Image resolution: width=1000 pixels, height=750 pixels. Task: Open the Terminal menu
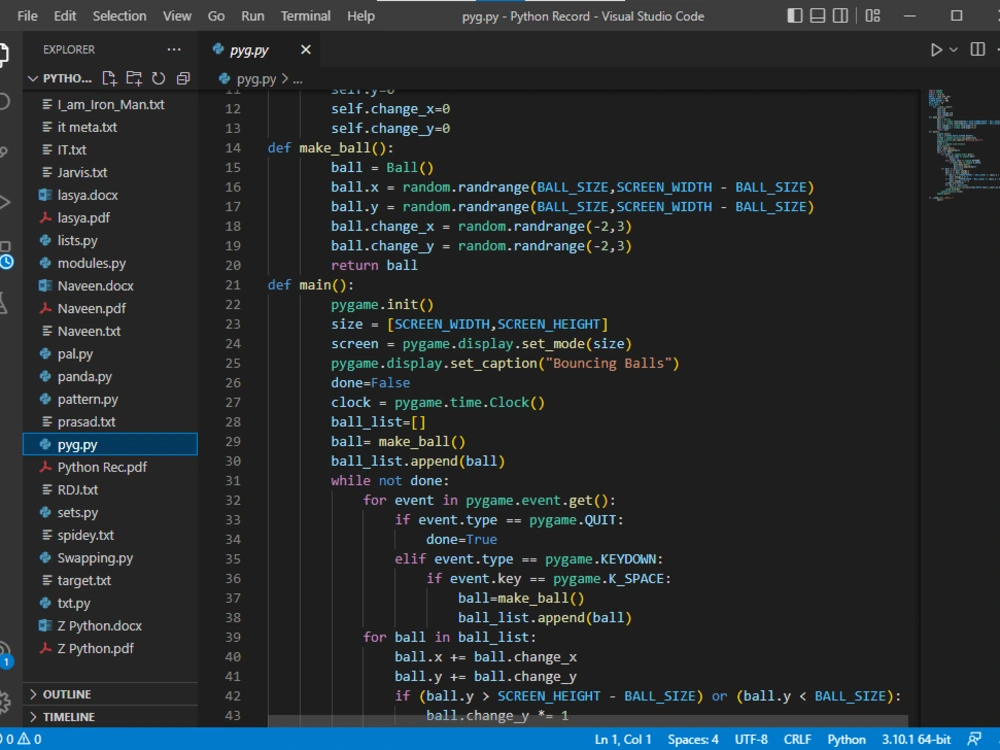[305, 16]
